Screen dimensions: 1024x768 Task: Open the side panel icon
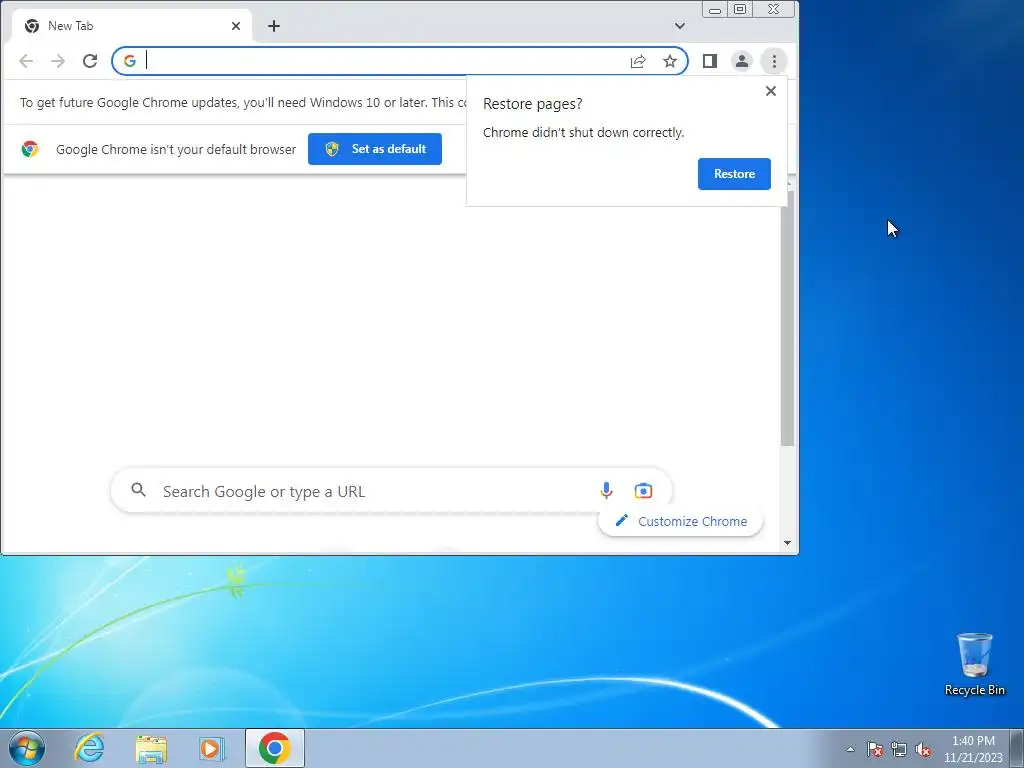tap(710, 61)
